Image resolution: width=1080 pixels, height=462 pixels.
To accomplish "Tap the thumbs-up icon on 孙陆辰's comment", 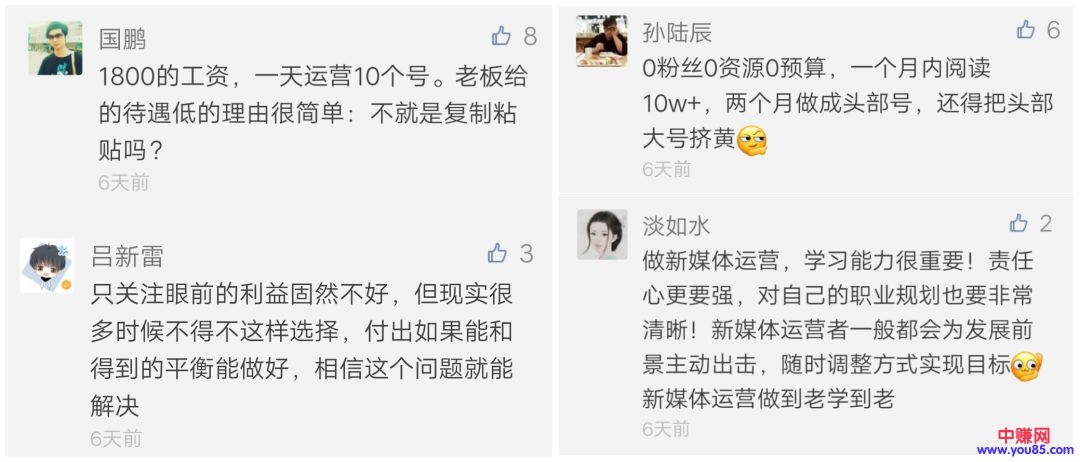I will pyautogui.click(x=1026, y=30).
